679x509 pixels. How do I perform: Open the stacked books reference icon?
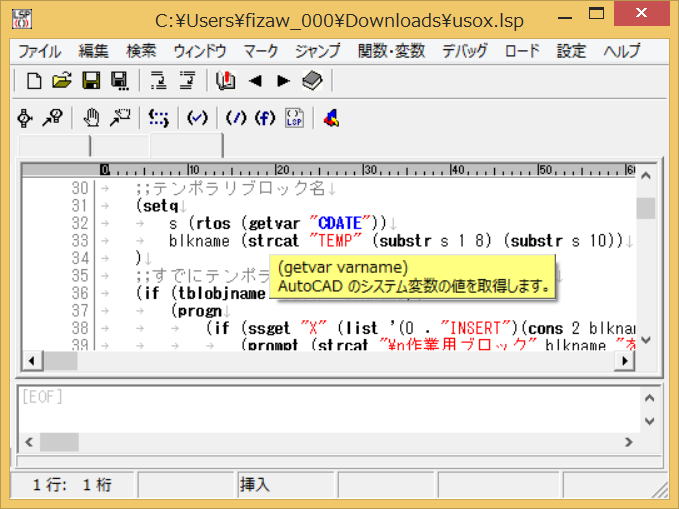(313, 81)
